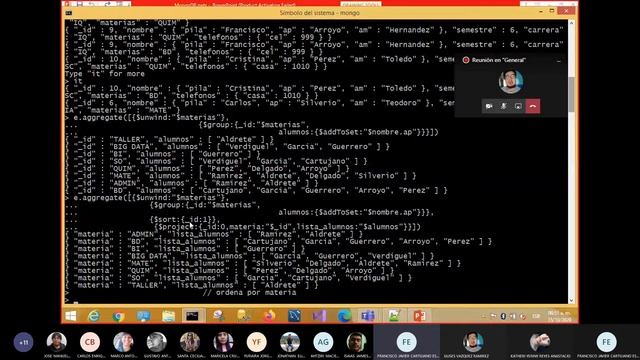Image resolution: width=640 pixels, height=360 pixels.
Task: Select Santa Cecilia participant avatar
Action: coord(190,342)
